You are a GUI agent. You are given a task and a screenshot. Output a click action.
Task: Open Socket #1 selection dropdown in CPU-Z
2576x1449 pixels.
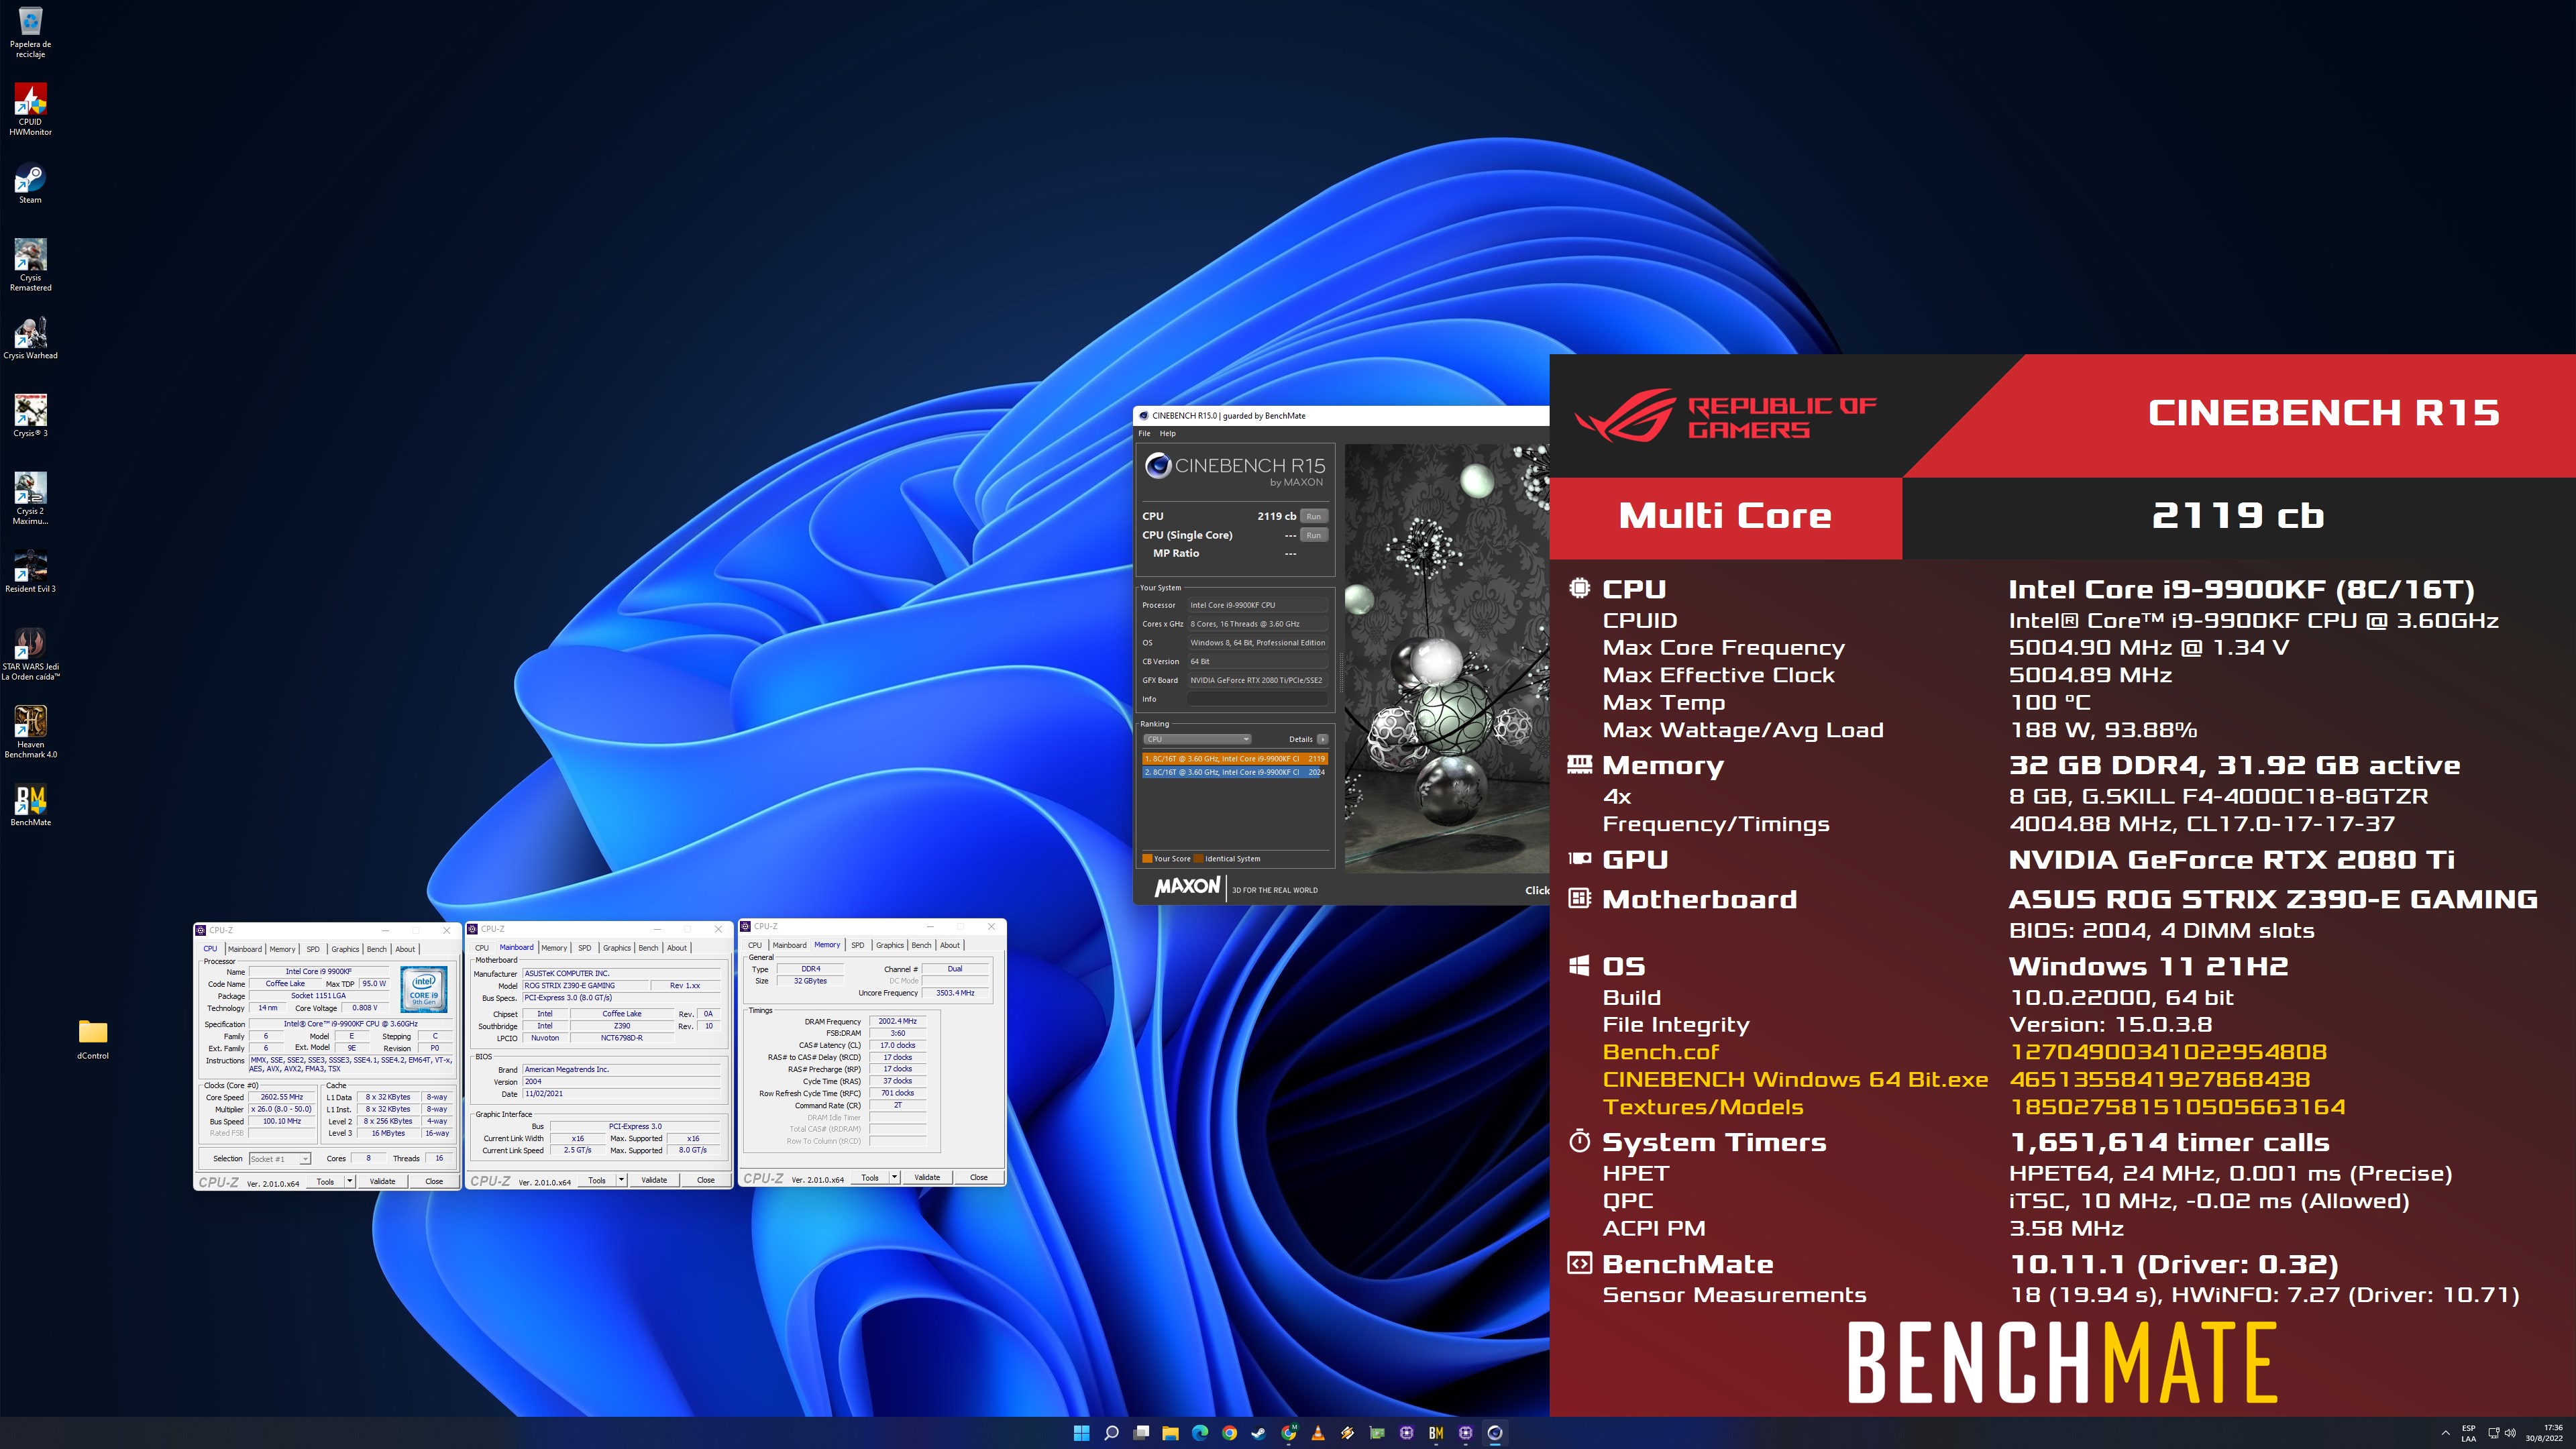[280, 1159]
